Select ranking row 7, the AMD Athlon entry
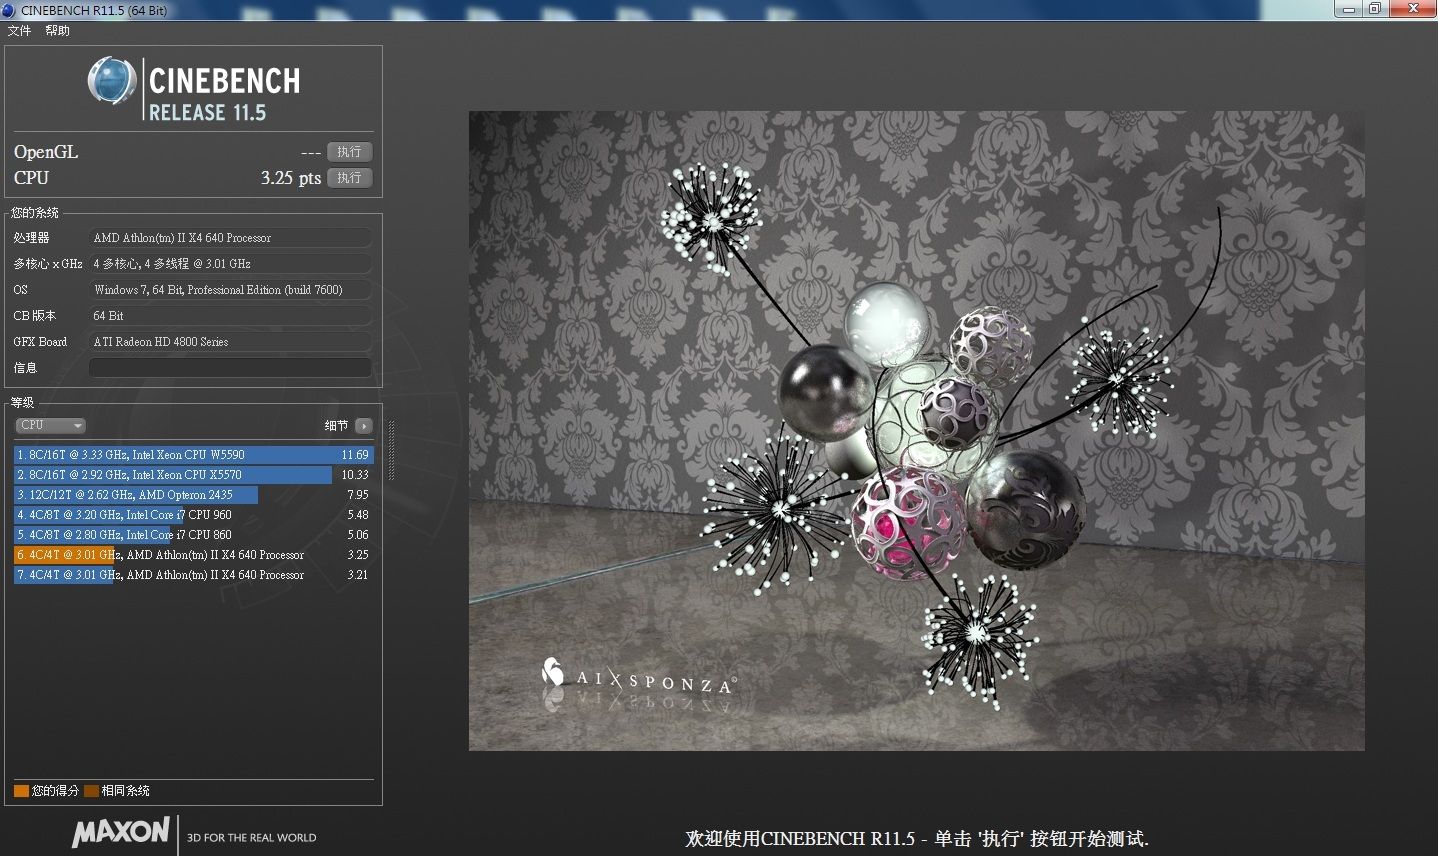Viewport: 1438px width, 856px height. tap(193, 575)
